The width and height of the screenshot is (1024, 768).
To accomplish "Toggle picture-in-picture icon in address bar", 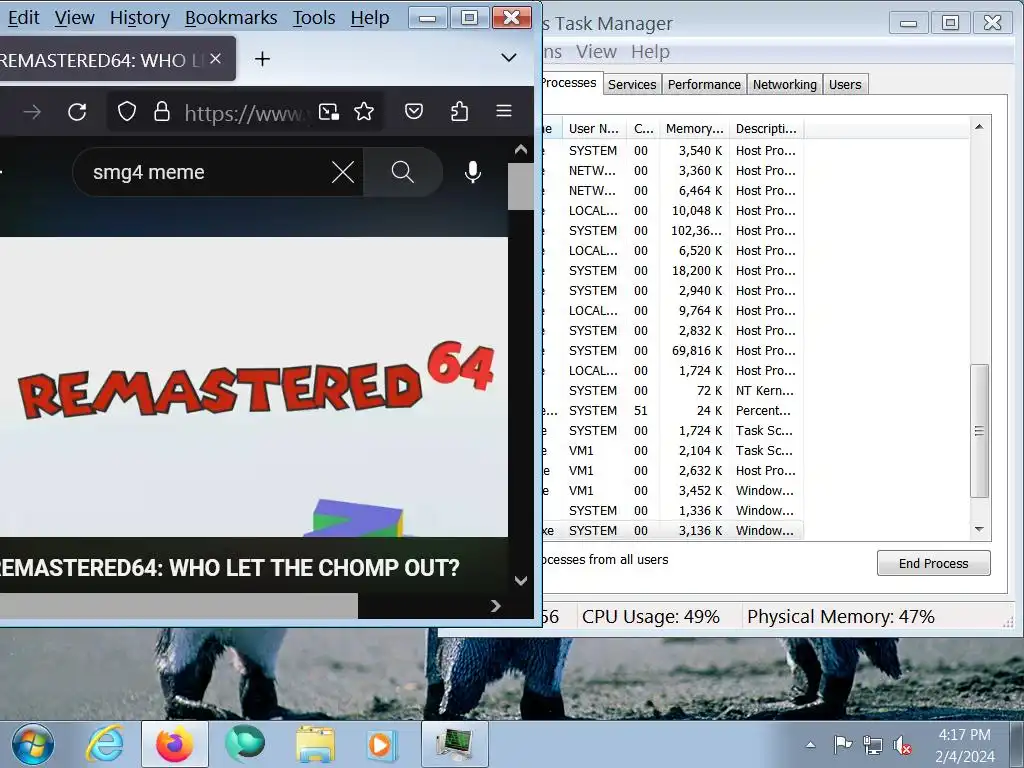I will (328, 112).
